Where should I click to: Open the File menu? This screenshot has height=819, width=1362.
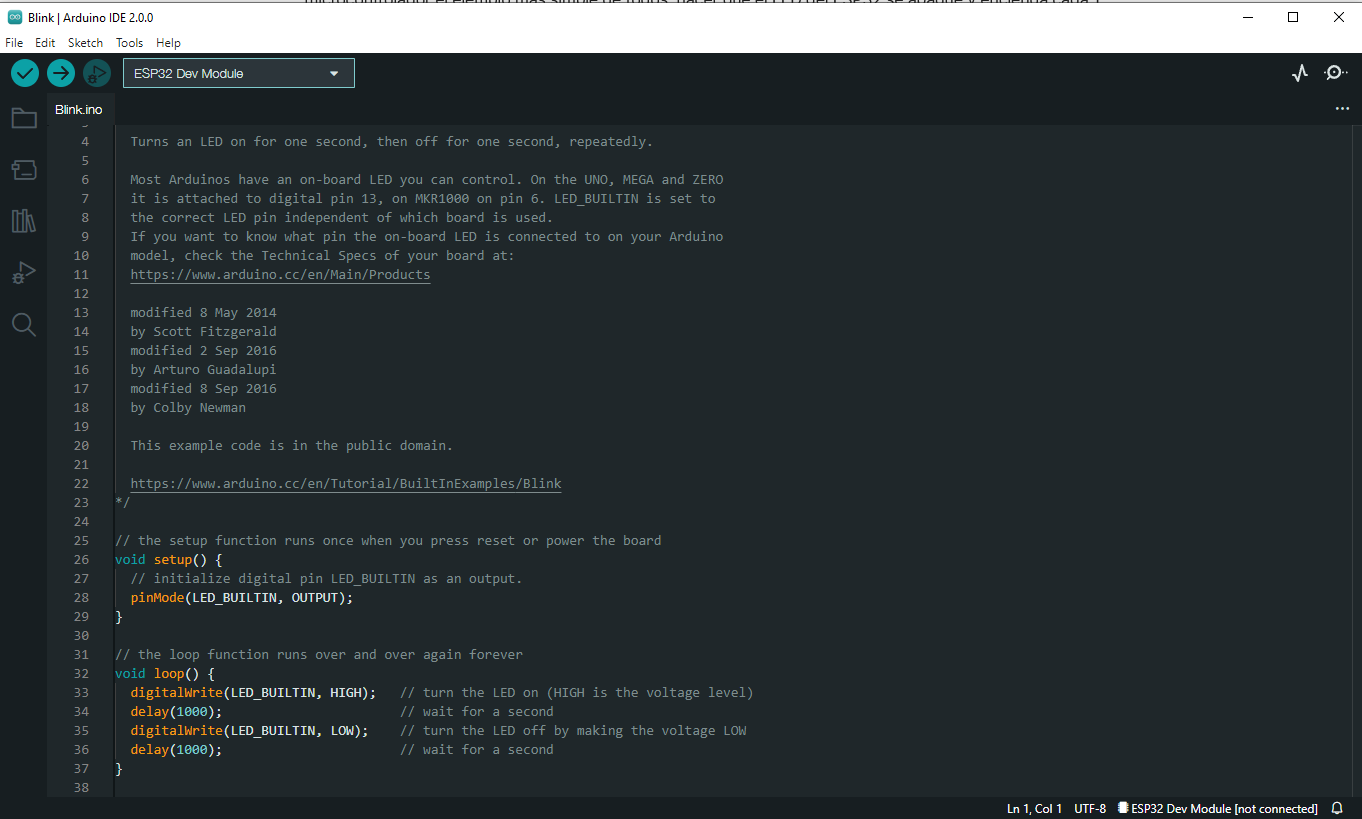point(14,43)
